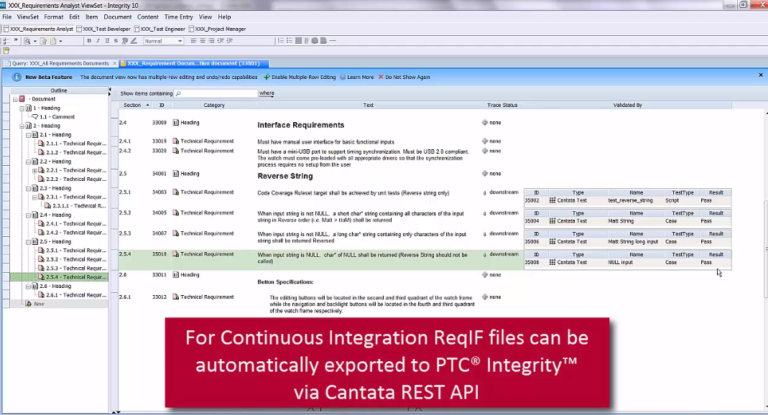Click the magnifier find icon in toolbar

point(27,41)
